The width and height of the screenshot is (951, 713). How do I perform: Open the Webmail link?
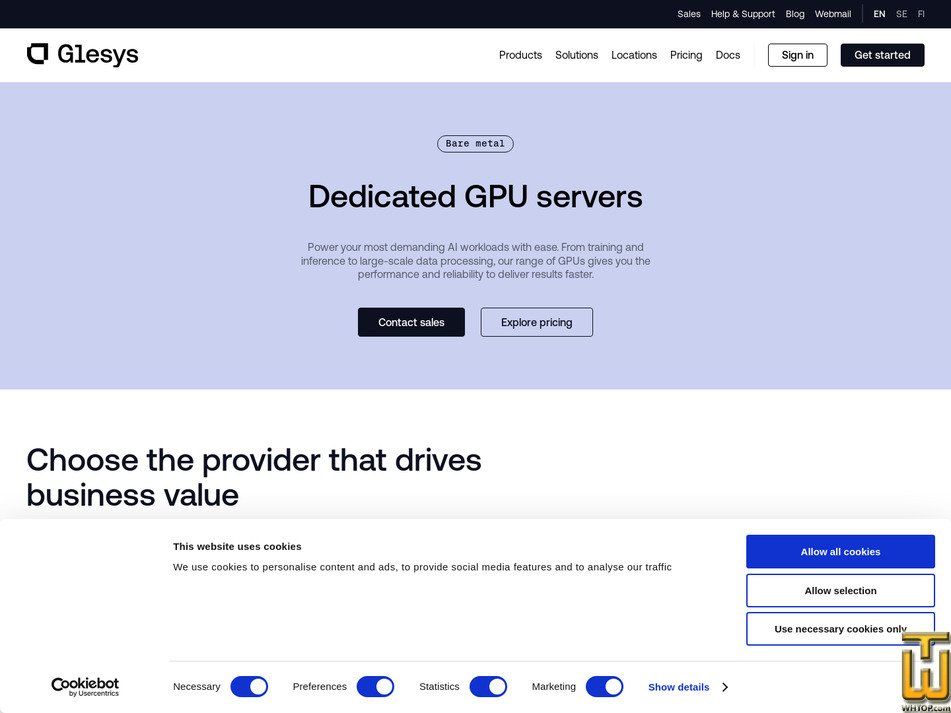[x=833, y=14]
